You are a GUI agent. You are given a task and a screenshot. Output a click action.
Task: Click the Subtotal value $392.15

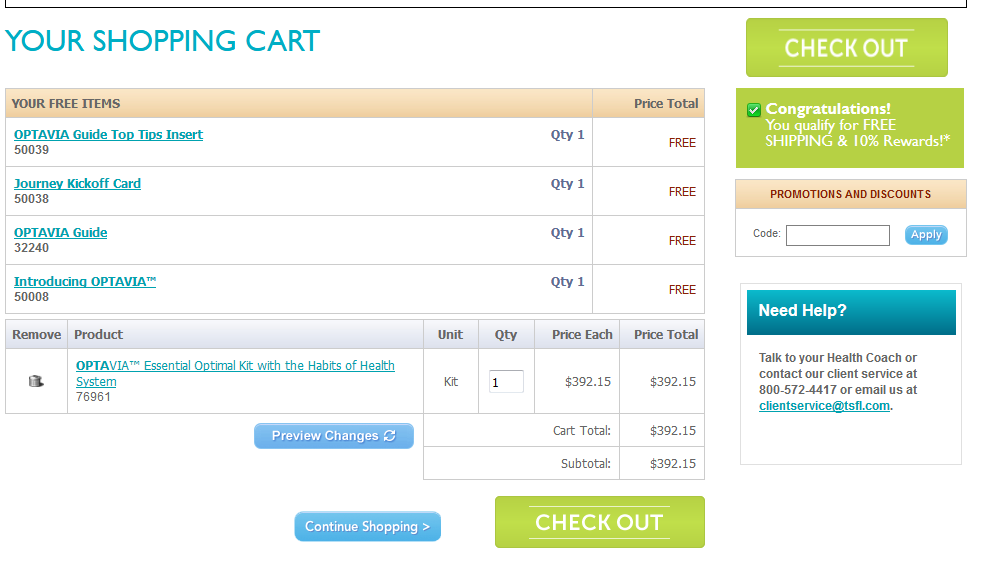coord(673,464)
